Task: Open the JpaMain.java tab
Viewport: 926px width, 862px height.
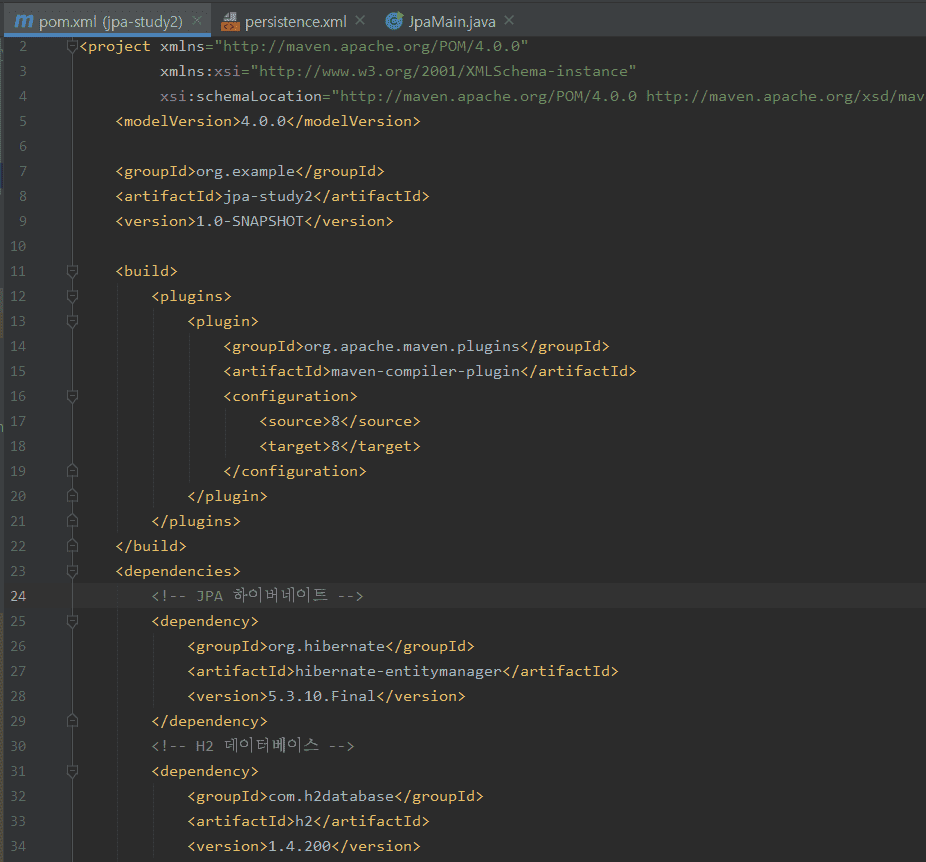Action: [452, 22]
